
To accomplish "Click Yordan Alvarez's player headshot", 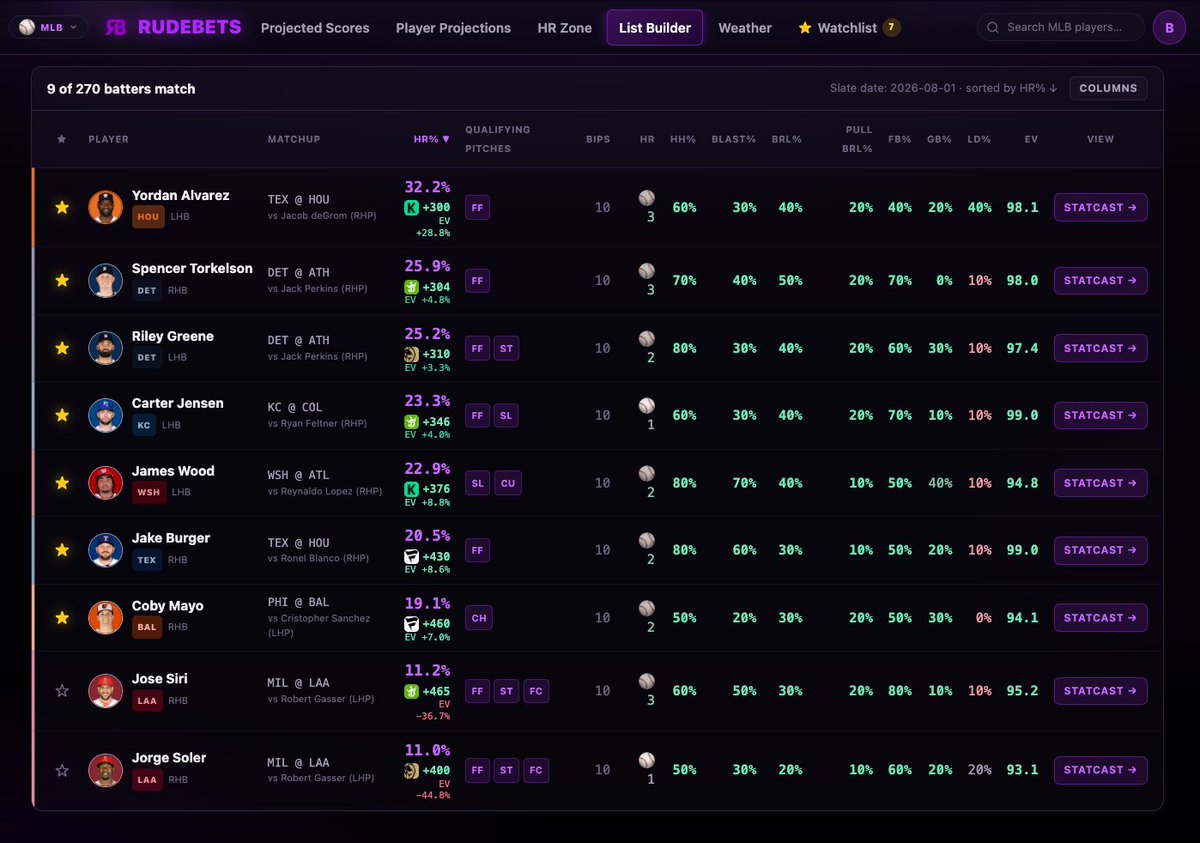I will coord(105,207).
